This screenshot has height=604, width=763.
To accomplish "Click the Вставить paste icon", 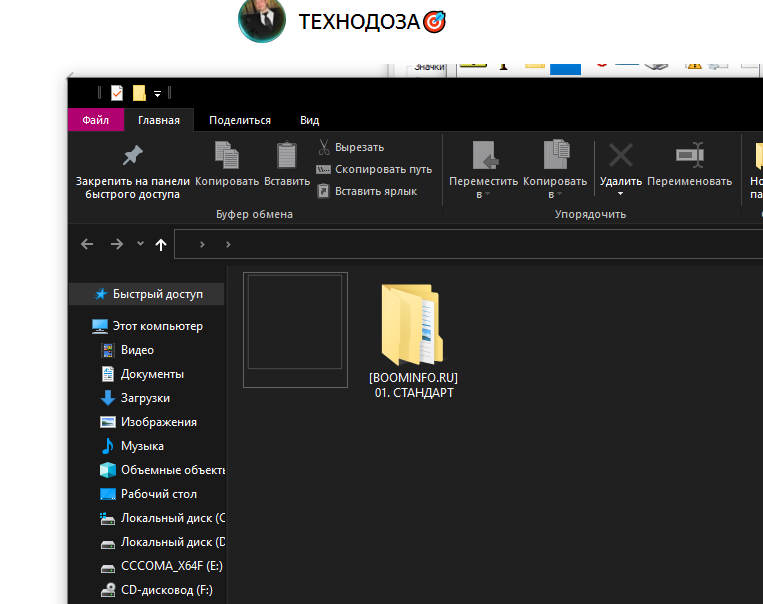I will tap(287, 155).
